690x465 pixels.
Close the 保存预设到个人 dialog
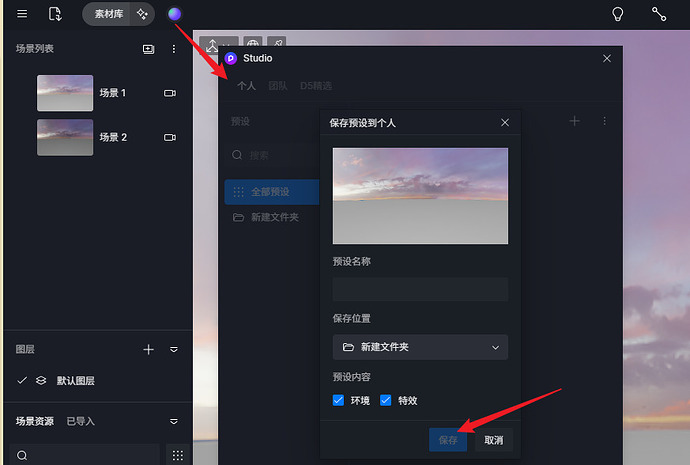[505, 123]
